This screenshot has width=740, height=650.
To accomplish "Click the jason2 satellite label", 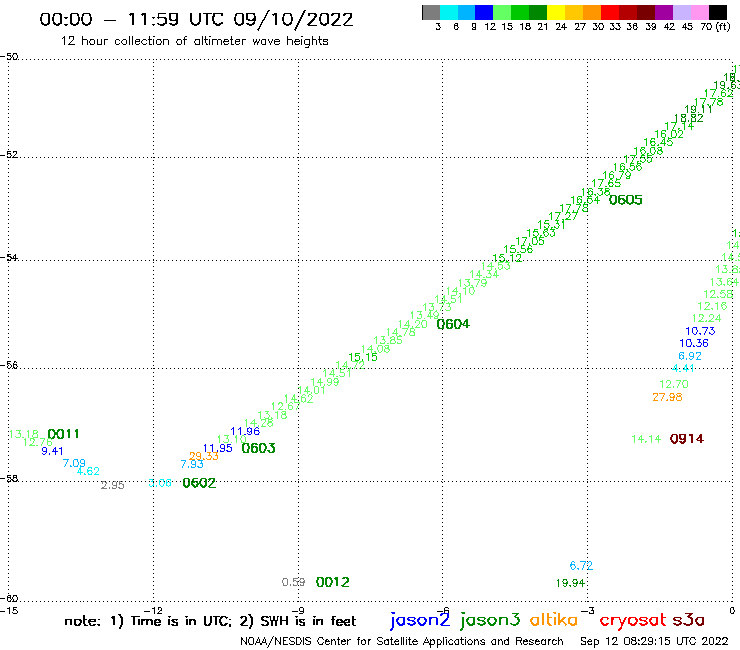I will click(420, 620).
